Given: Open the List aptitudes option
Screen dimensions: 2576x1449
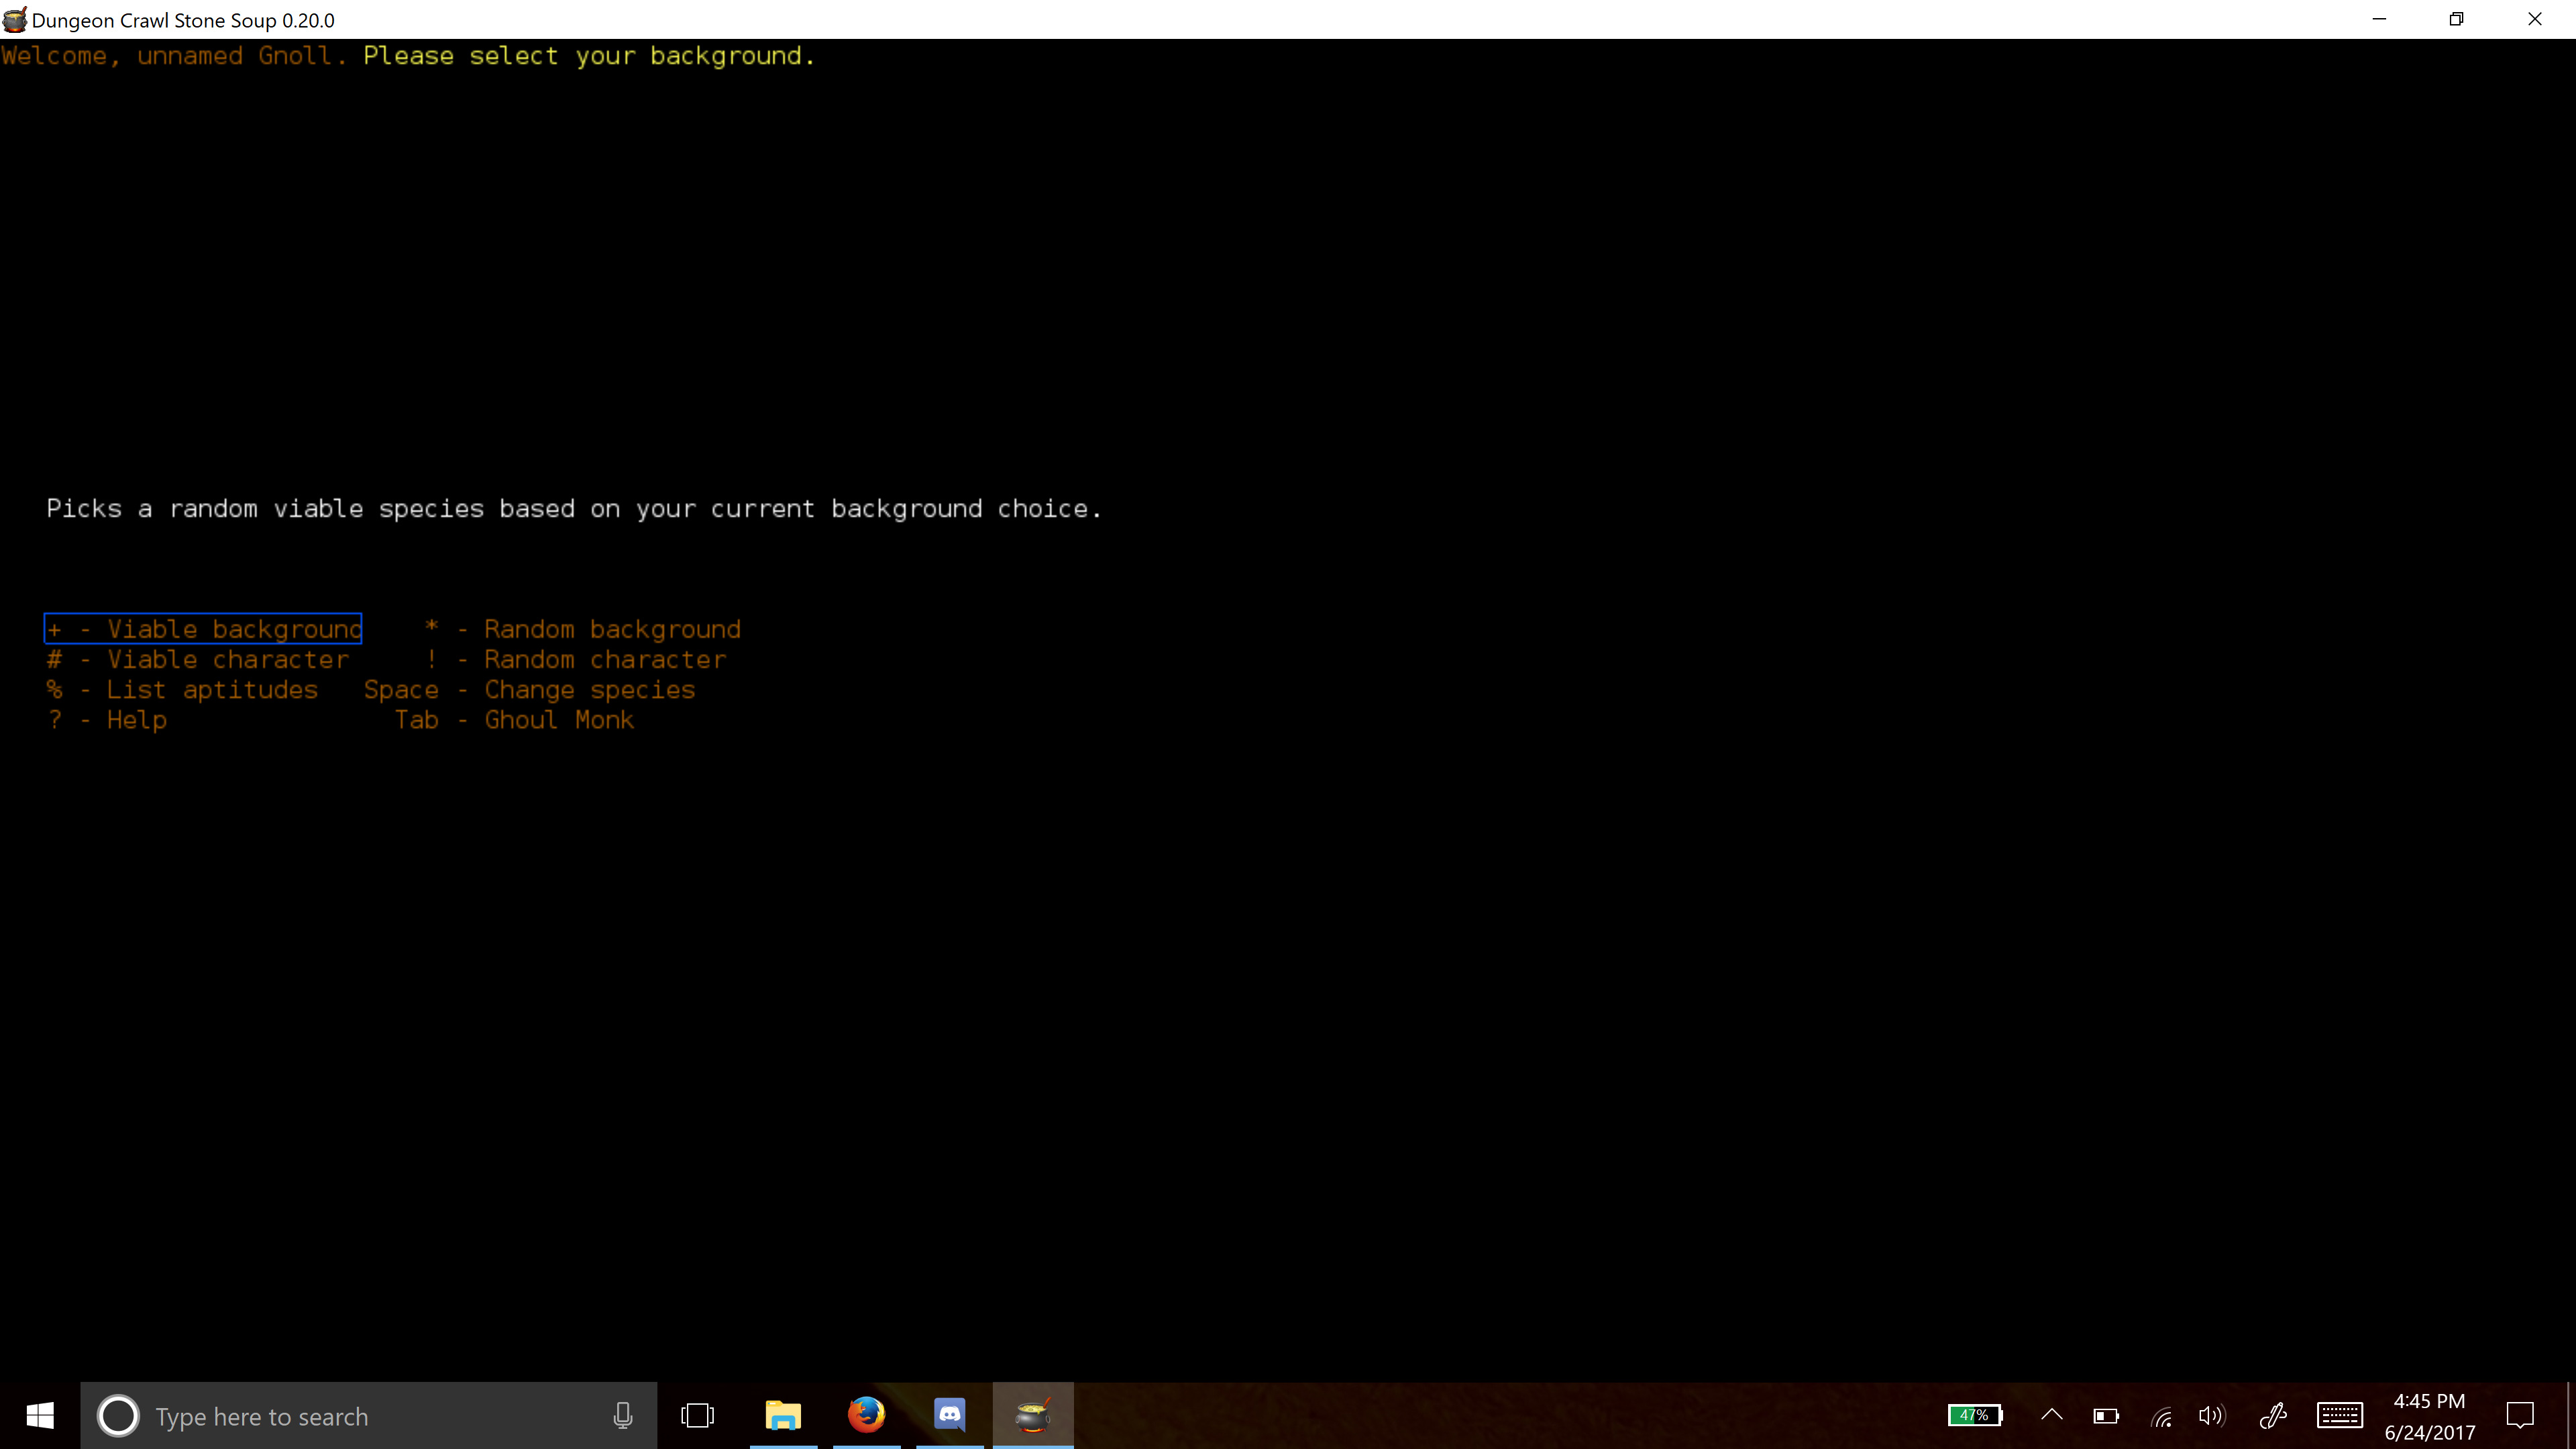Looking at the screenshot, I should click(182, 690).
